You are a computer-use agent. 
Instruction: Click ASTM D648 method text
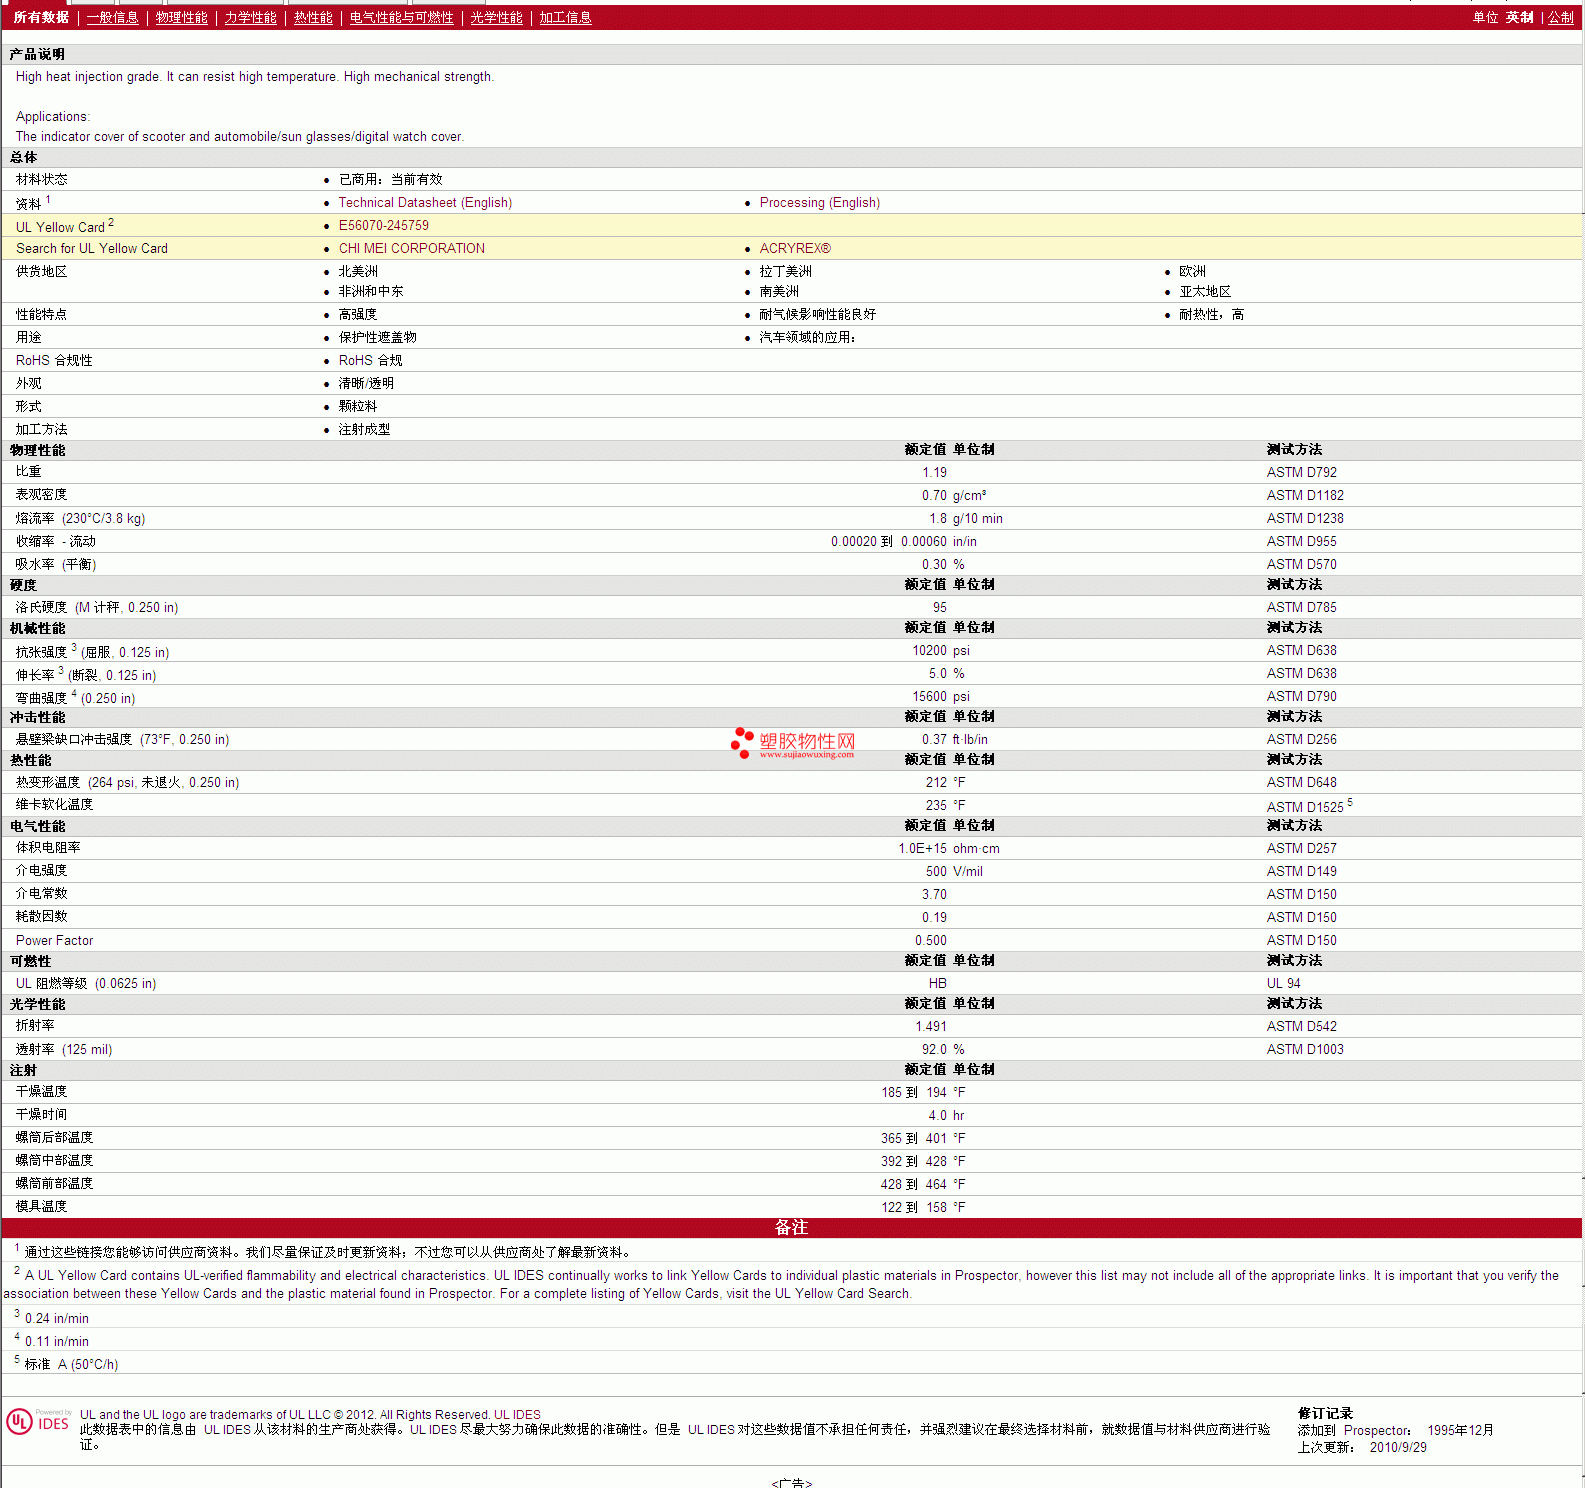pos(1301,782)
